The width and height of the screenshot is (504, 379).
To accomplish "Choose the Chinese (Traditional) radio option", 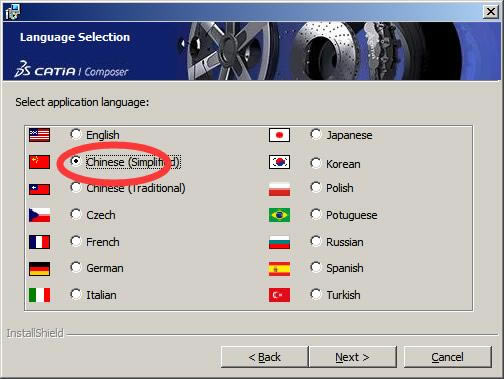I will click(76, 187).
